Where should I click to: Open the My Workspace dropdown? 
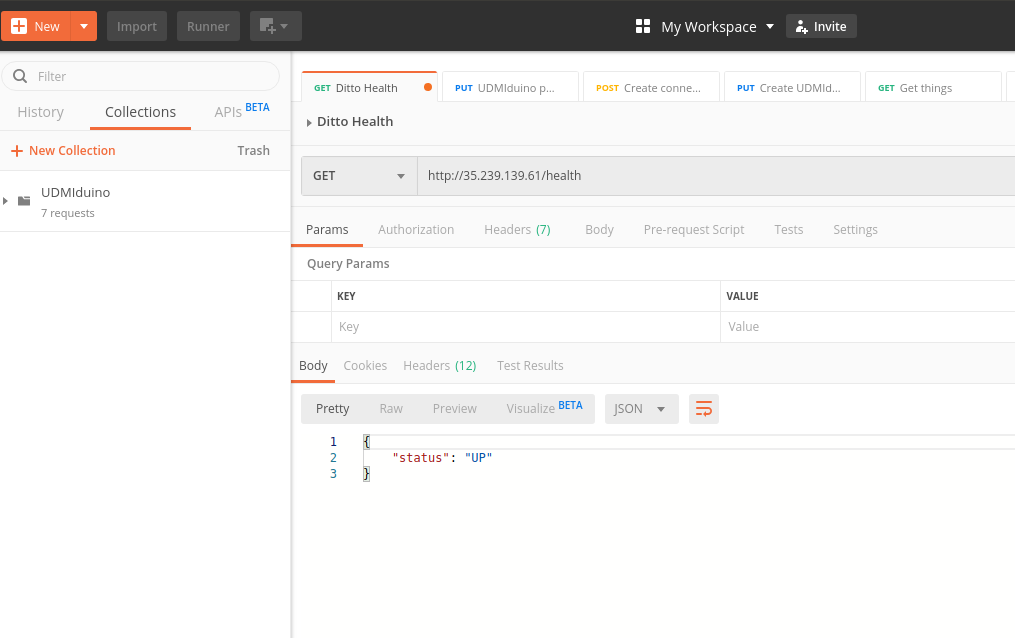point(717,27)
